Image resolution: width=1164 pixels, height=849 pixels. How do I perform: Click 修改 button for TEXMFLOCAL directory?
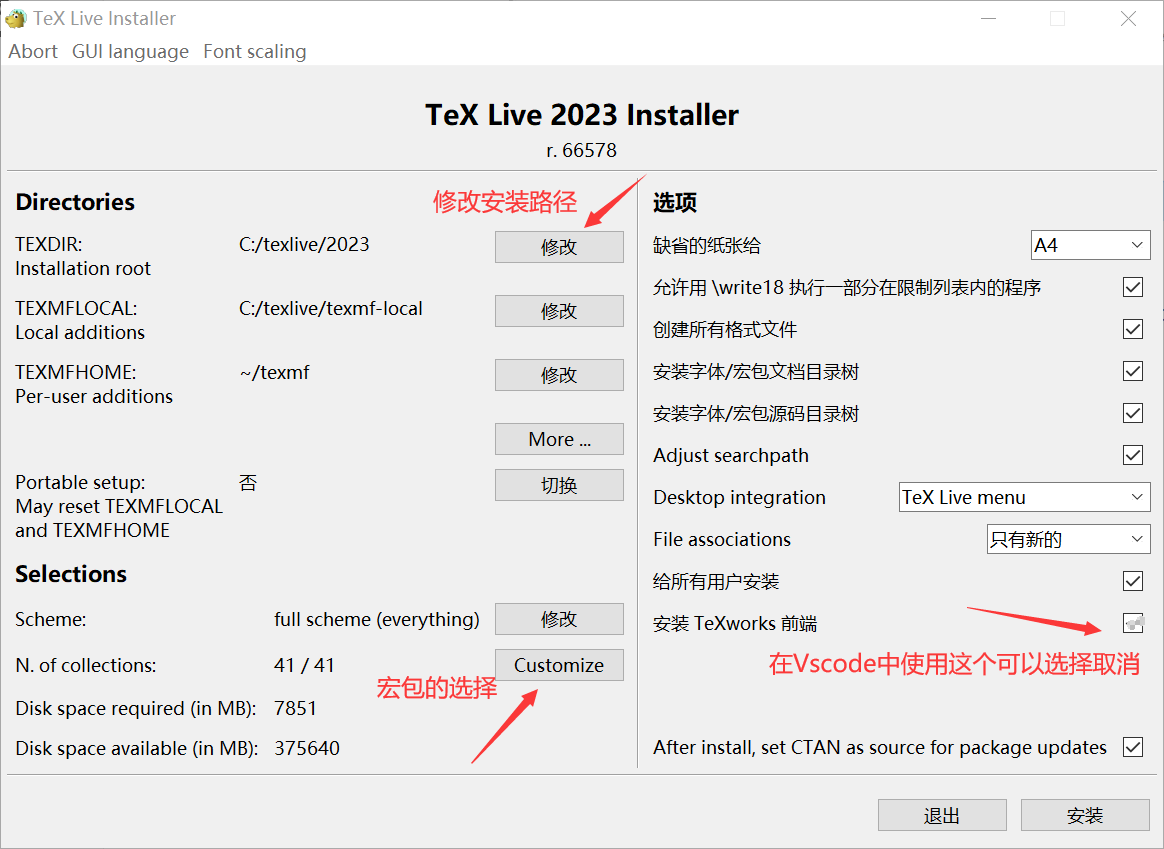559,311
